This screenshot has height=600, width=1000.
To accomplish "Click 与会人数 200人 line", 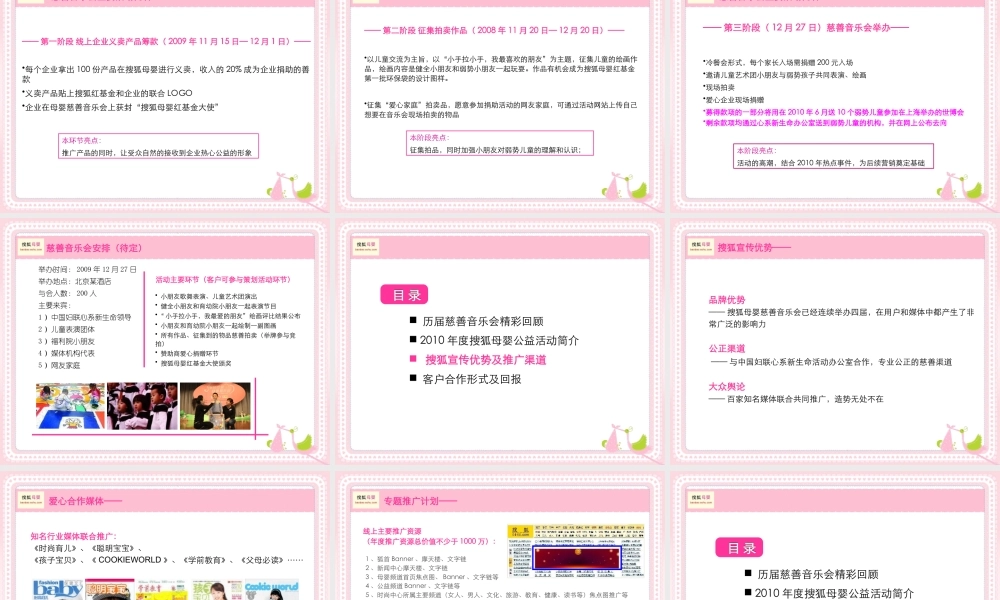I will tap(67, 293).
